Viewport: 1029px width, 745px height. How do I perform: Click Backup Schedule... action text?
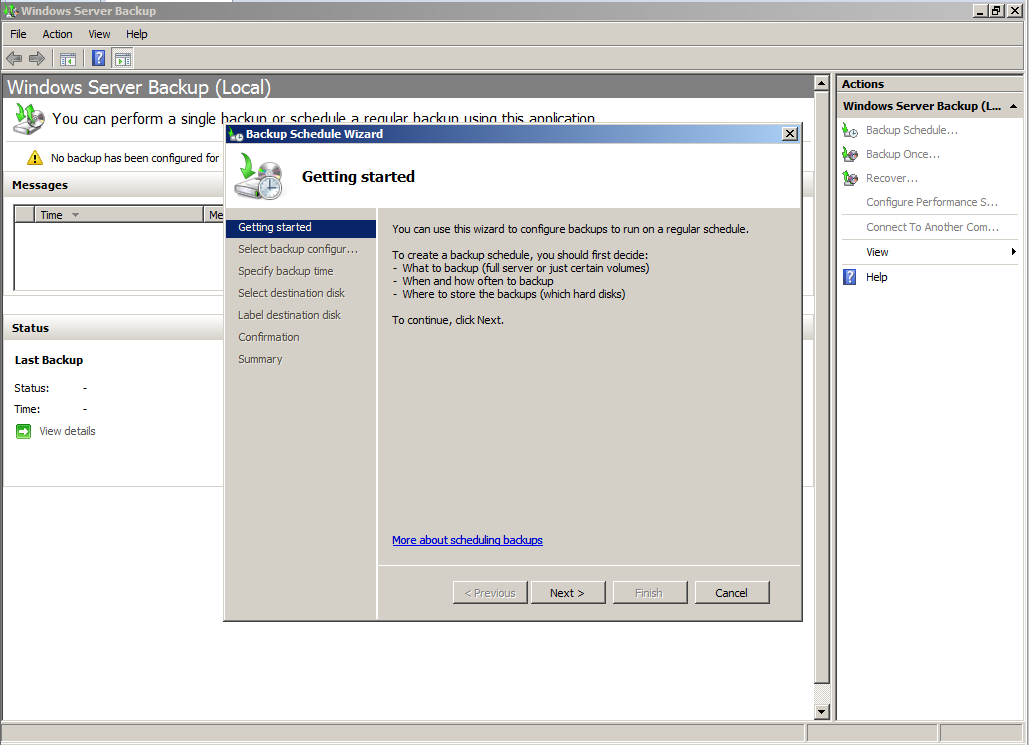pos(912,131)
